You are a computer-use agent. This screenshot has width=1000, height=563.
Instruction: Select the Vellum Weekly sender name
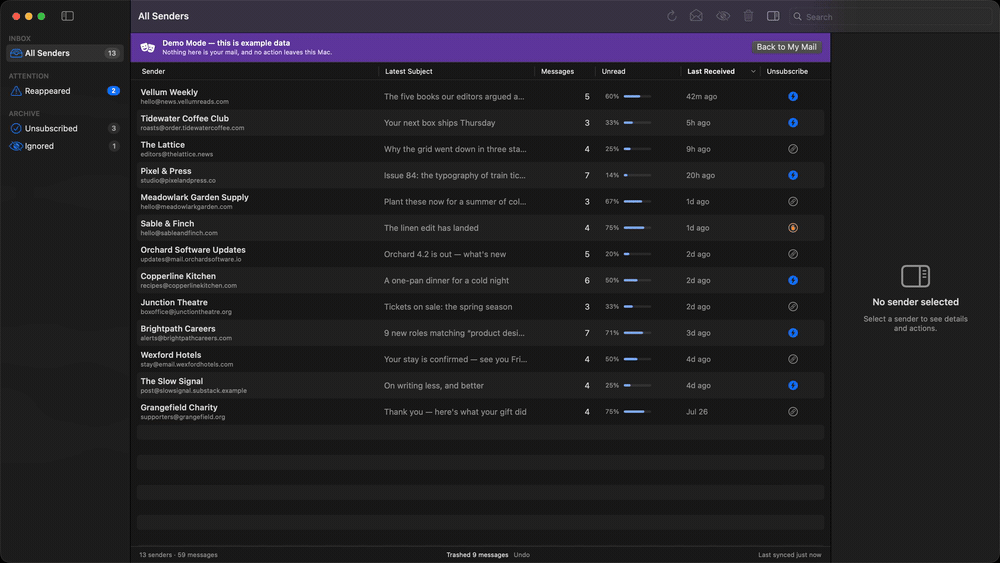tap(169, 92)
